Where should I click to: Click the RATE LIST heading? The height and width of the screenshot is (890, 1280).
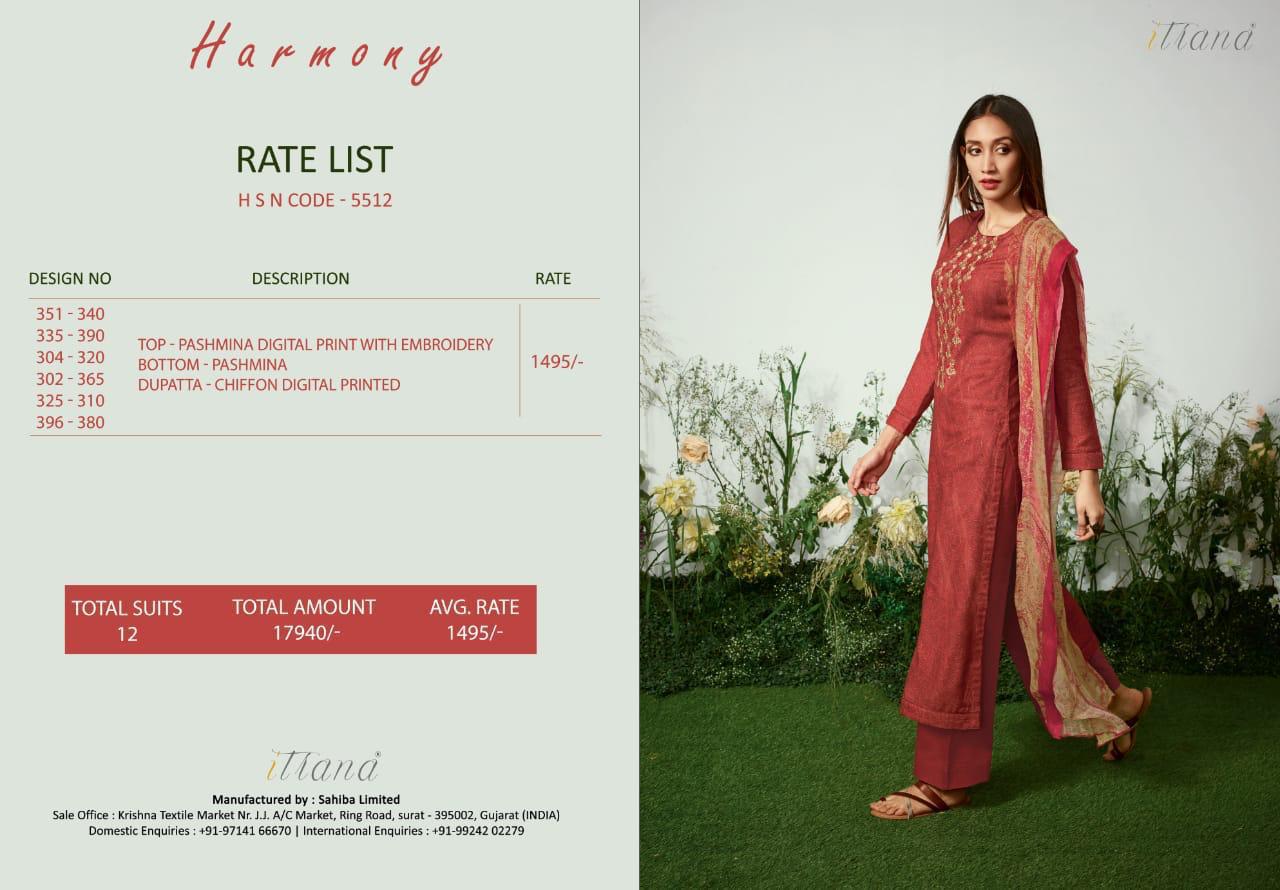pyautogui.click(x=314, y=160)
